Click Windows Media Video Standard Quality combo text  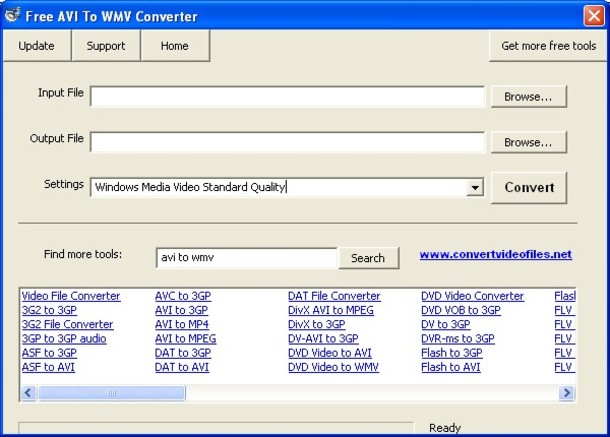point(190,187)
